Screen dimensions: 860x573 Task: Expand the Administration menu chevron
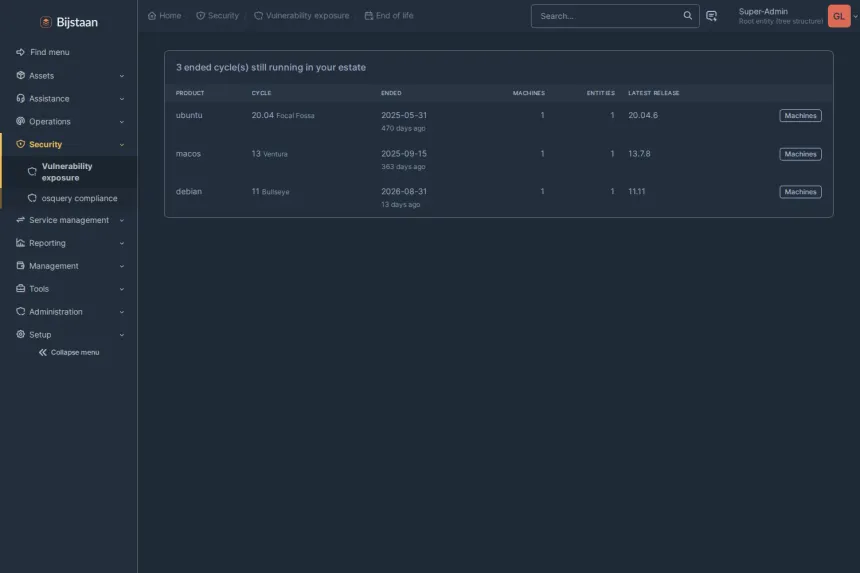(122, 312)
